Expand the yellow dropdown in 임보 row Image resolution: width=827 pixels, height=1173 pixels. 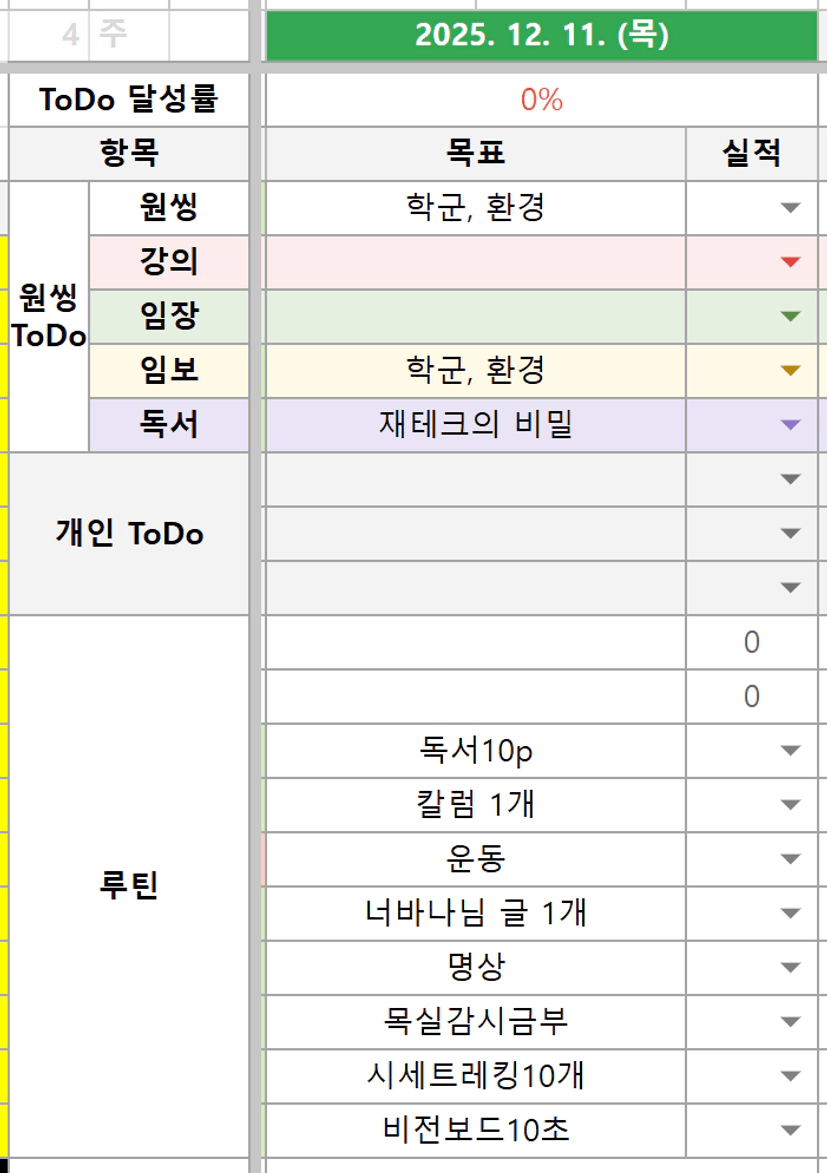pyautogui.click(x=790, y=371)
